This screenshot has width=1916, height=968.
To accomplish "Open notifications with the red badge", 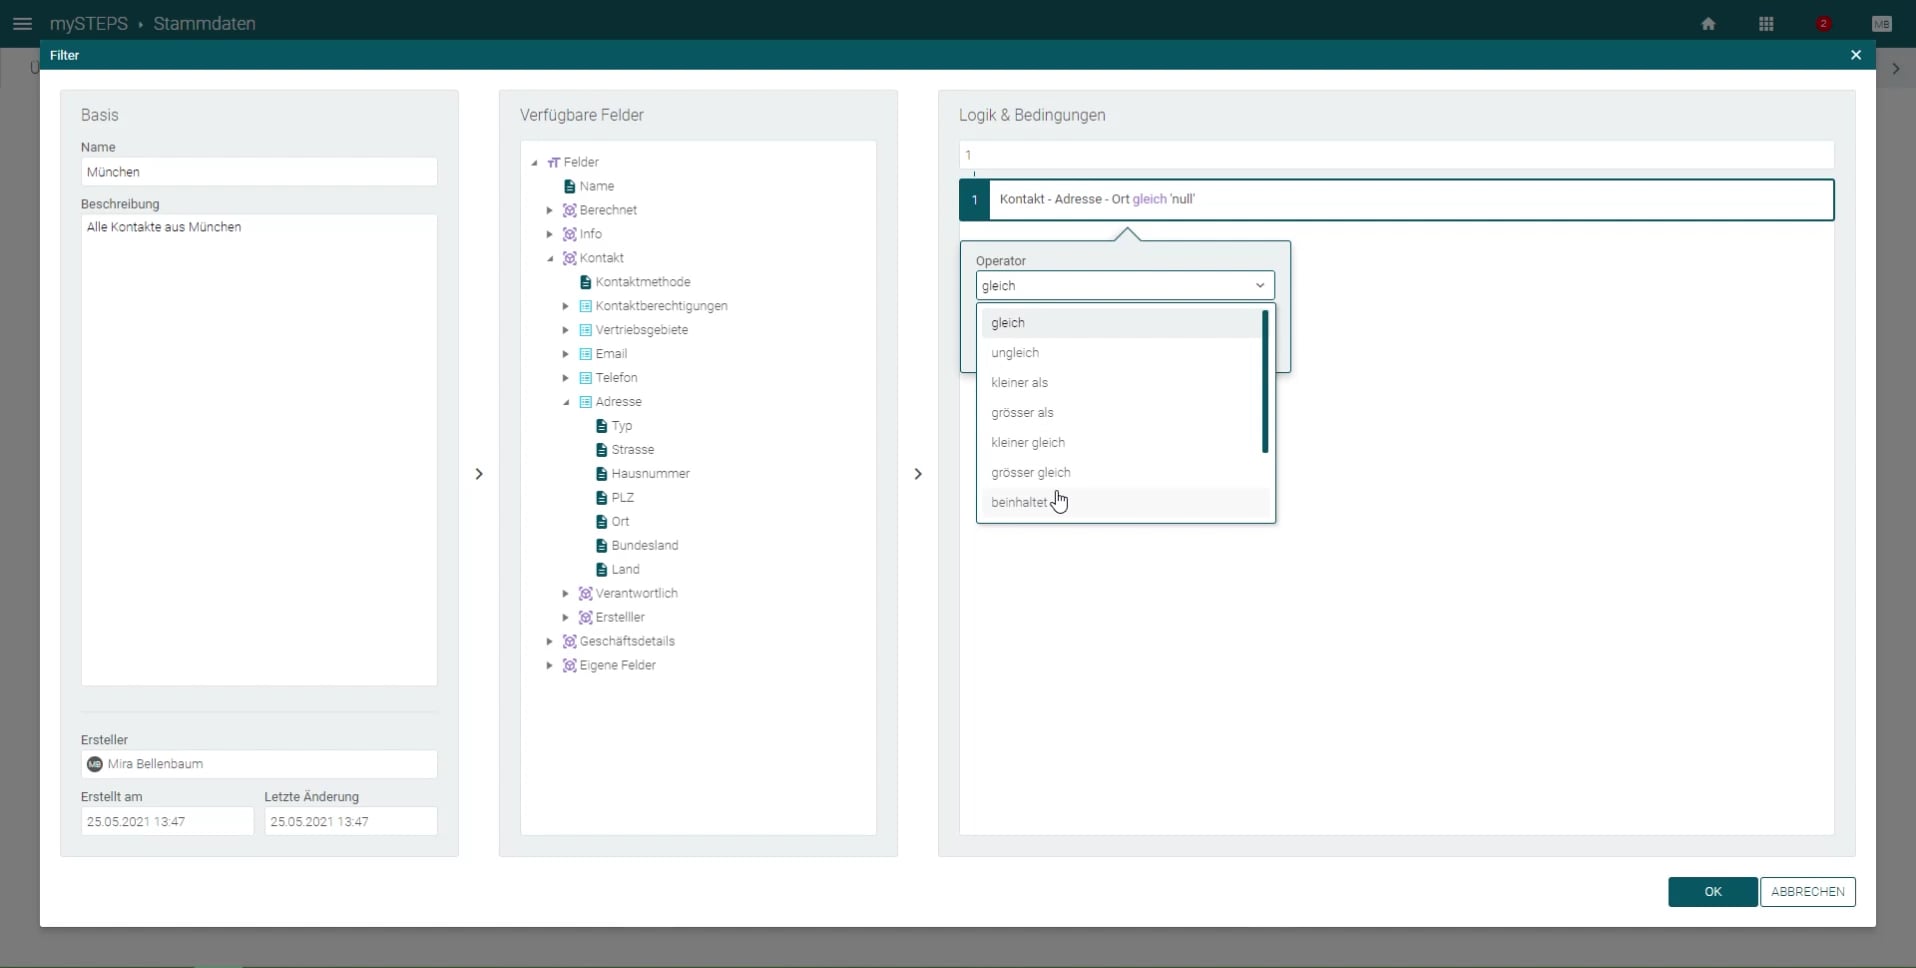I will click(1822, 23).
